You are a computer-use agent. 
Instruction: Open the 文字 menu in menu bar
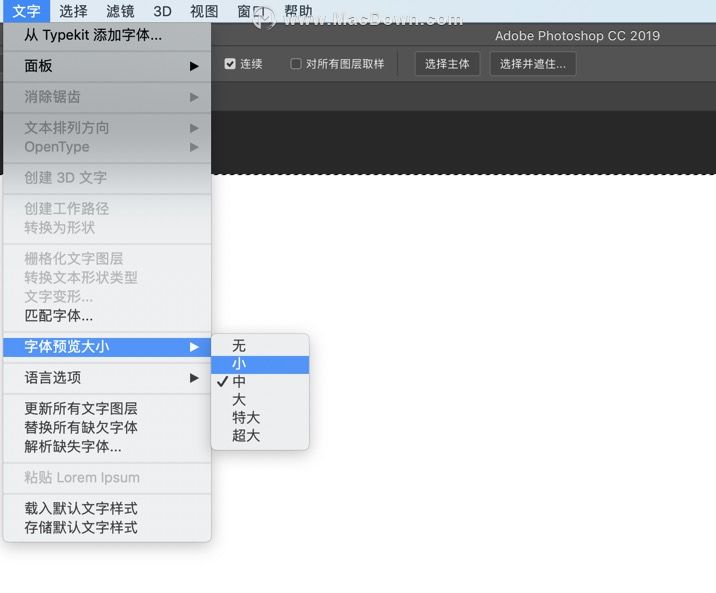pos(26,10)
